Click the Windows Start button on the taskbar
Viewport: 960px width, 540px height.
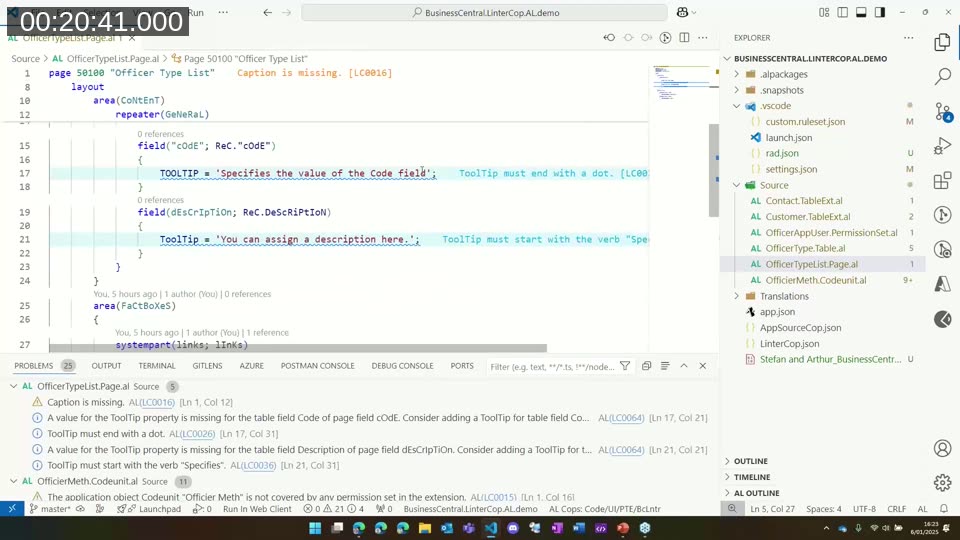pos(315,528)
